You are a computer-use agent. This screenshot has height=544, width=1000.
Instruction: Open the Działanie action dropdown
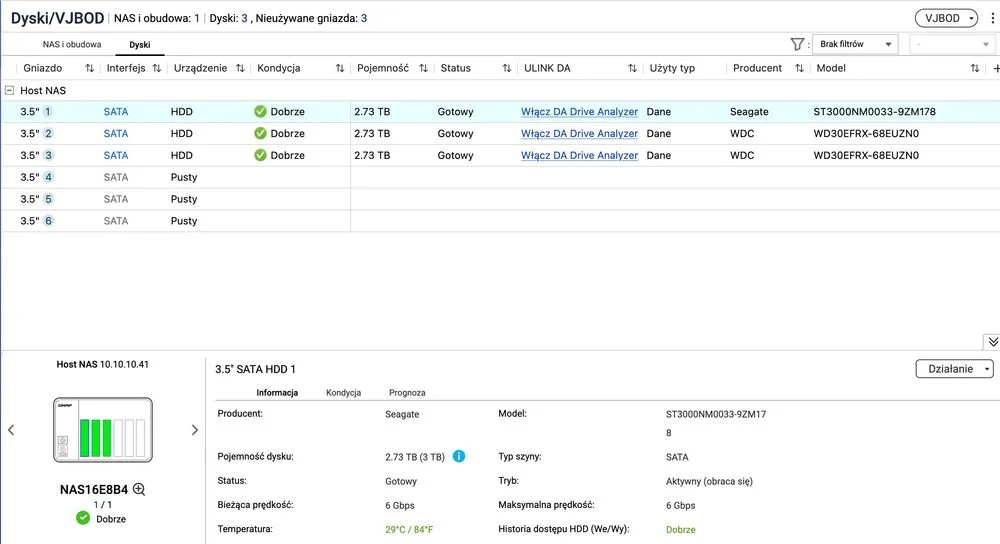click(955, 369)
